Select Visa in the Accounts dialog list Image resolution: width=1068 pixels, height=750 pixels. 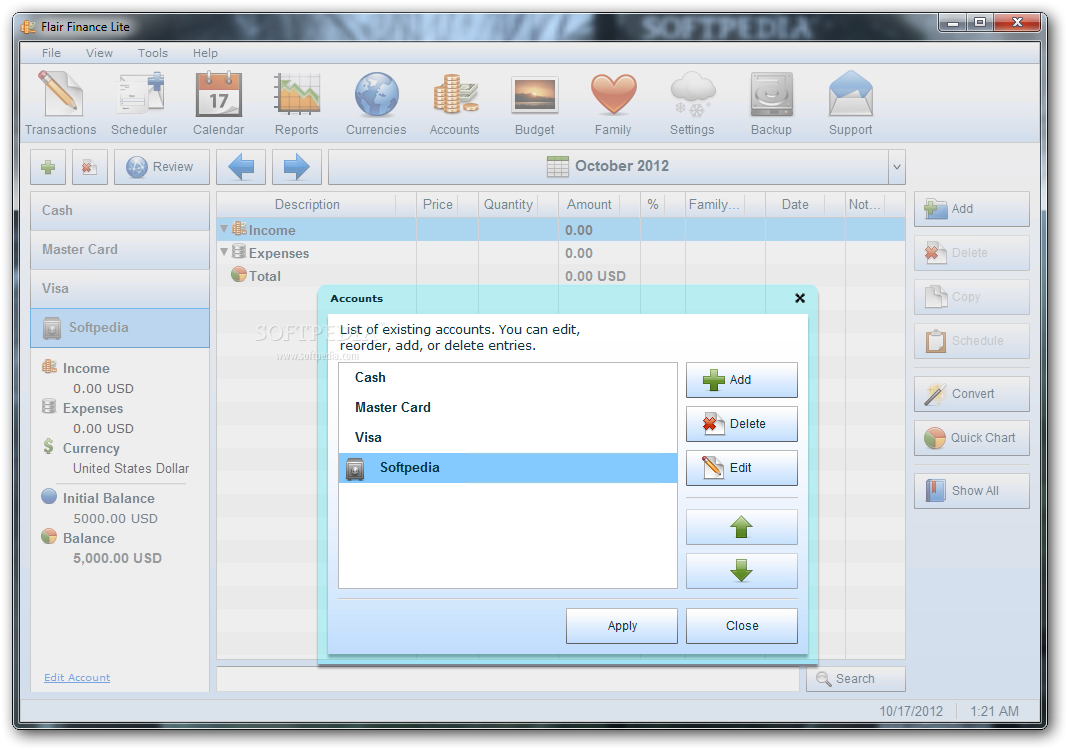tap(507, 437)
